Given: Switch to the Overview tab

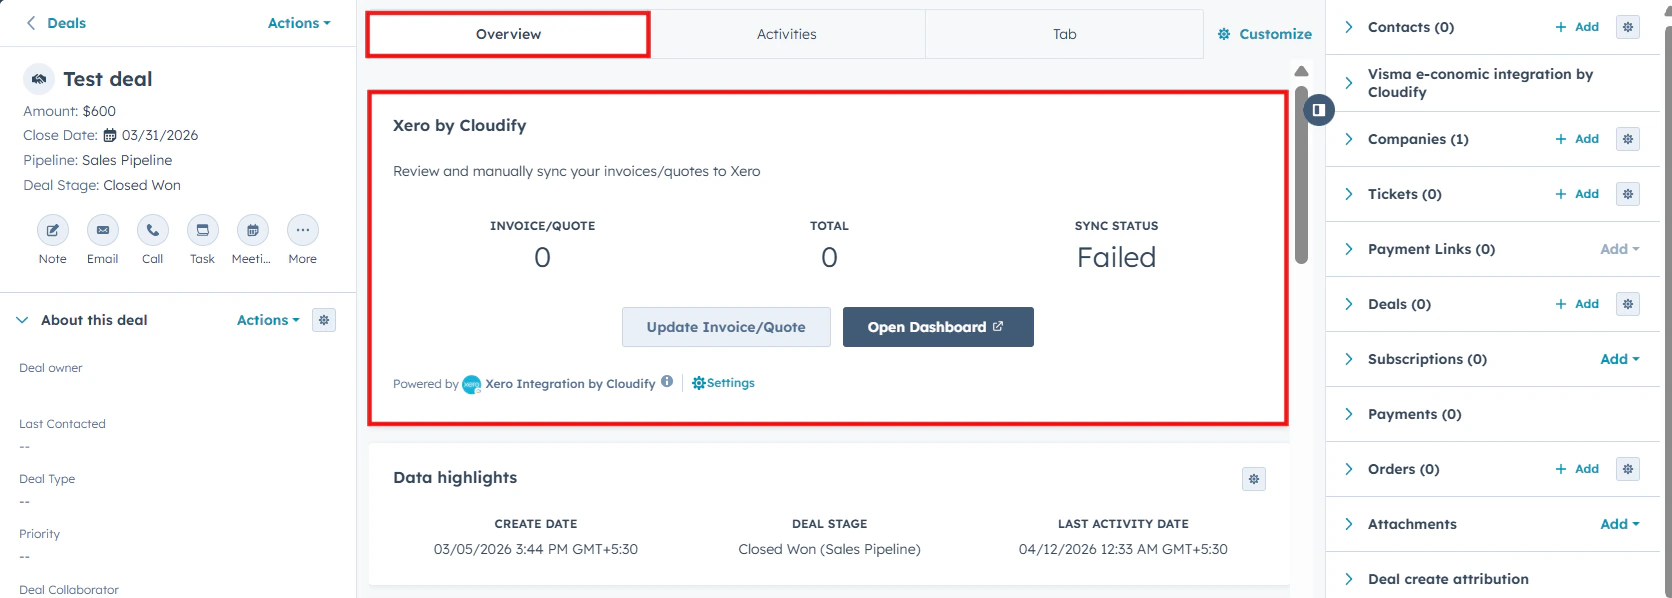Looking at the screenshot, I should [x=508, y=34].
